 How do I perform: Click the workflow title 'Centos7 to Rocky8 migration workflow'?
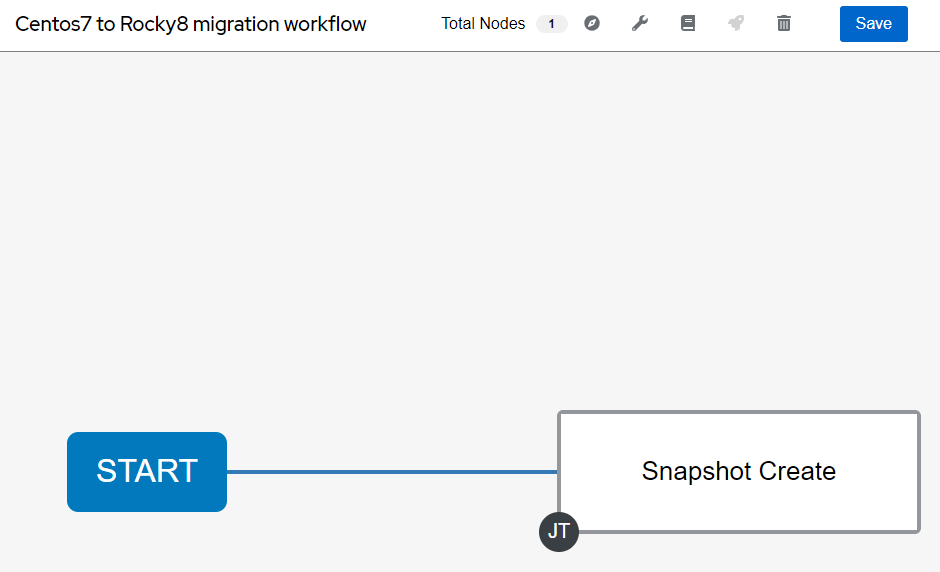(x=191, y=24)
